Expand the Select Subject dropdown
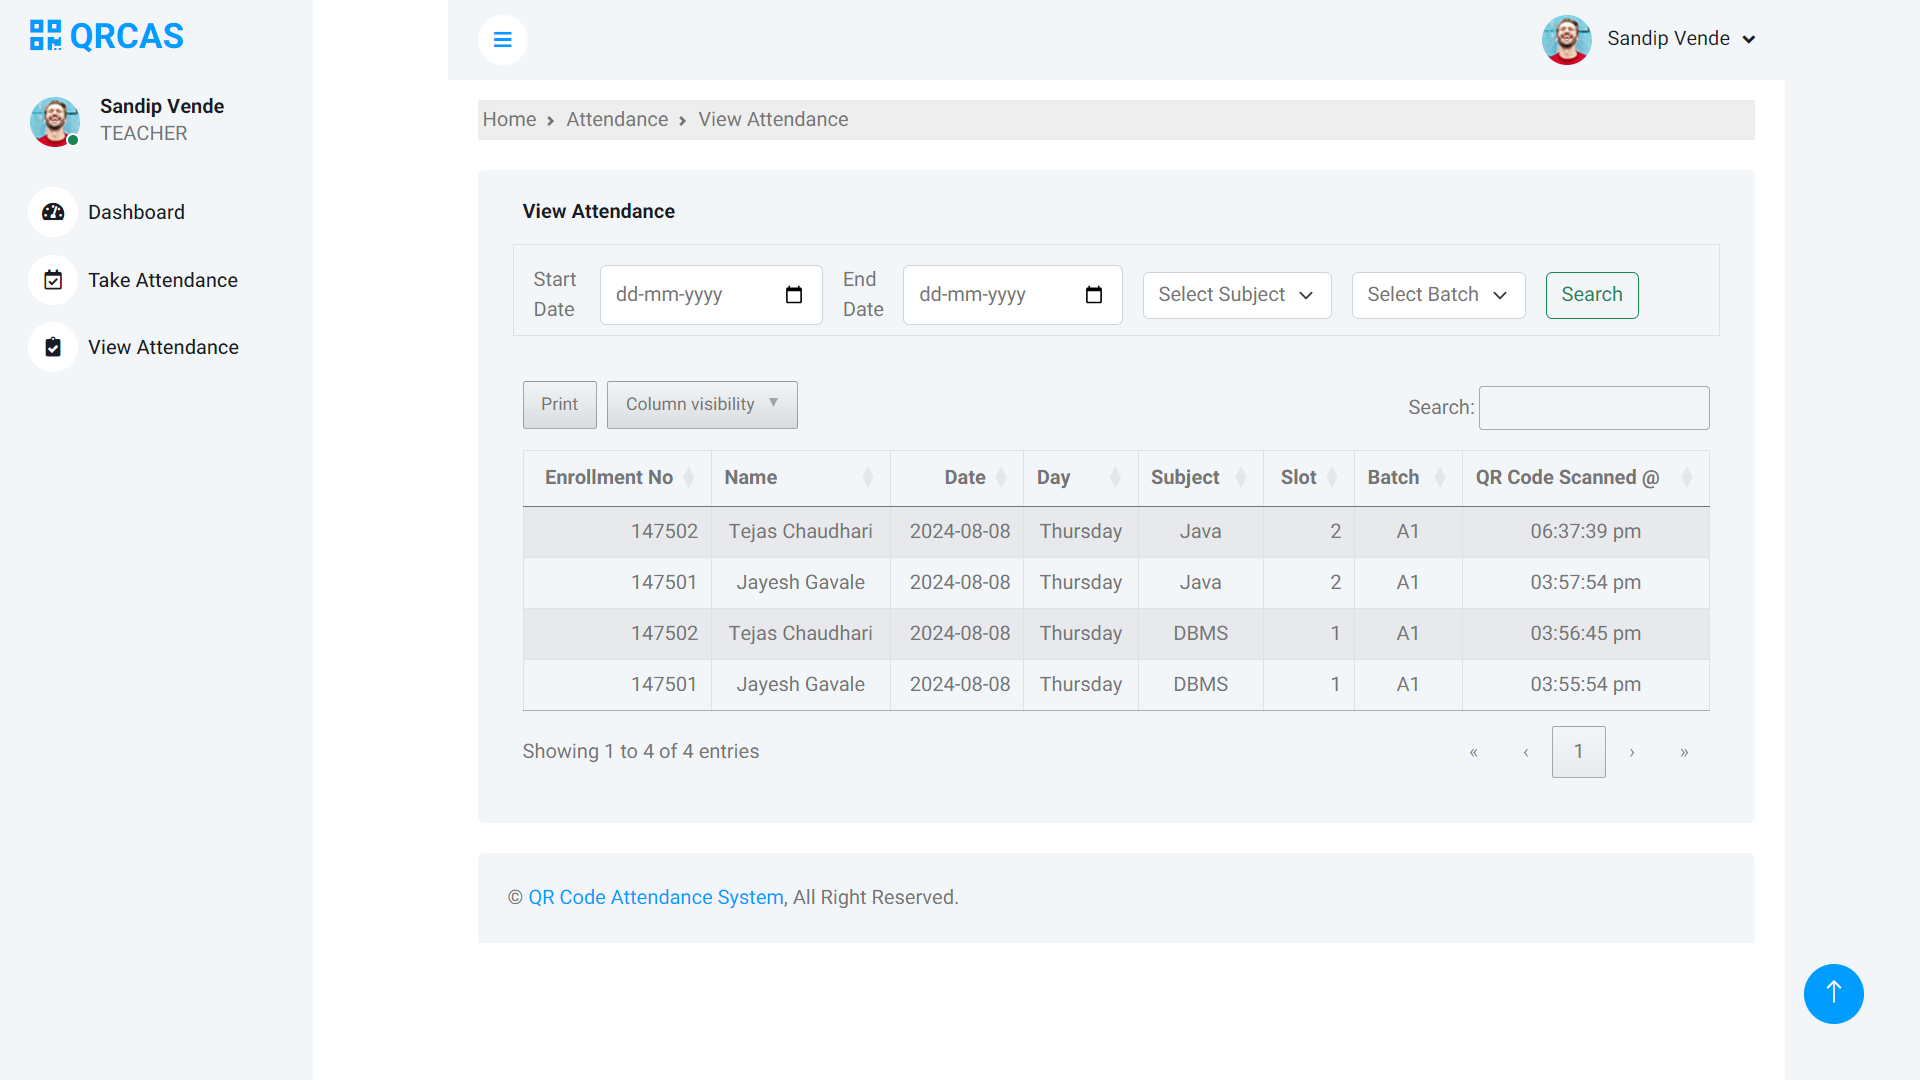Viewport: 1920px width, 1080px height. (1236, 295)
